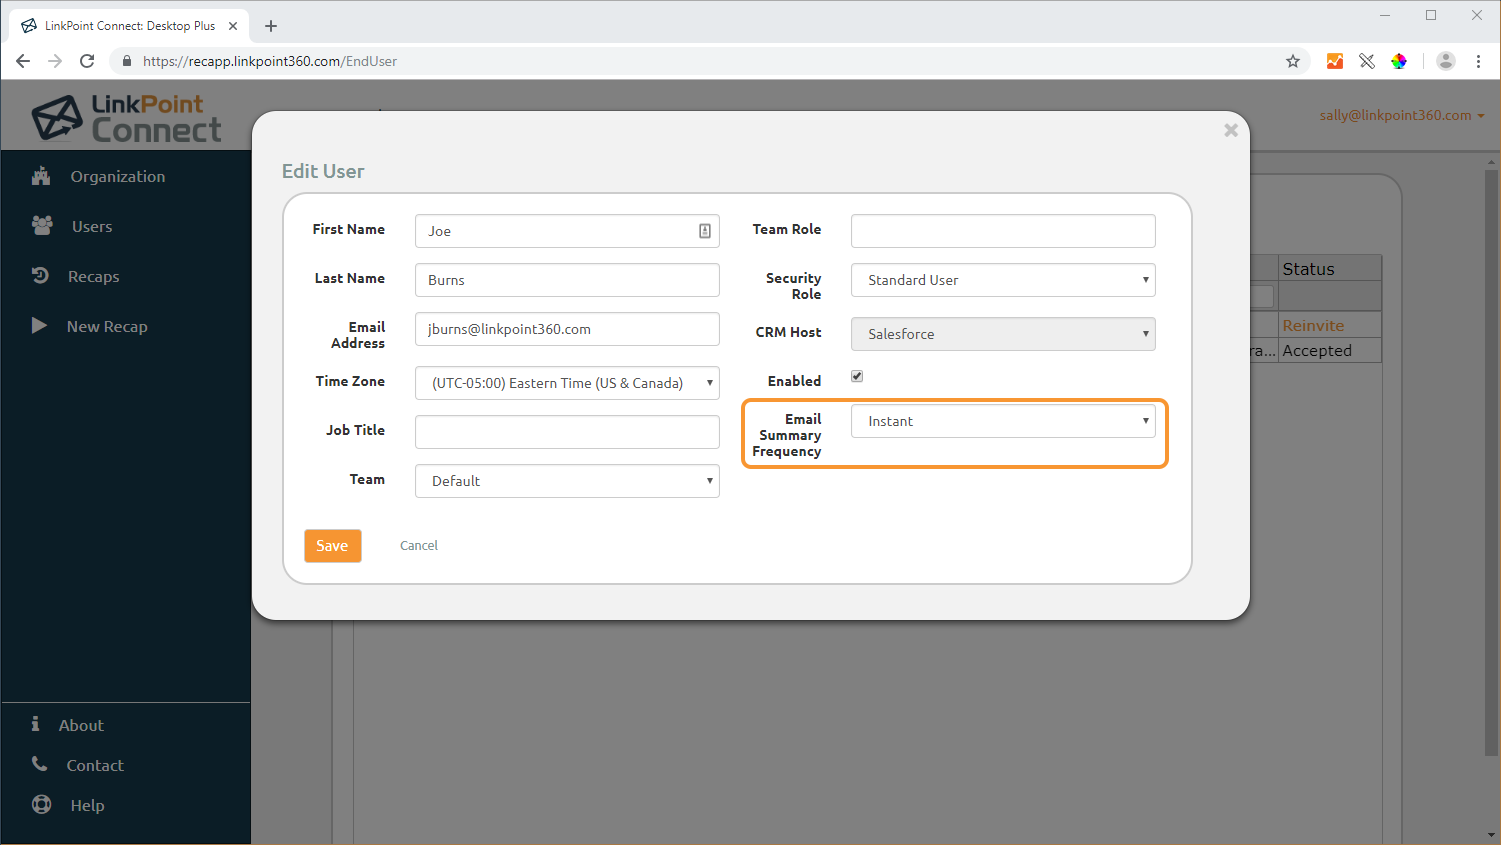Open the Email Summary Frequency dropdown
1501x845 pixels.
(x=1002, y=421)
